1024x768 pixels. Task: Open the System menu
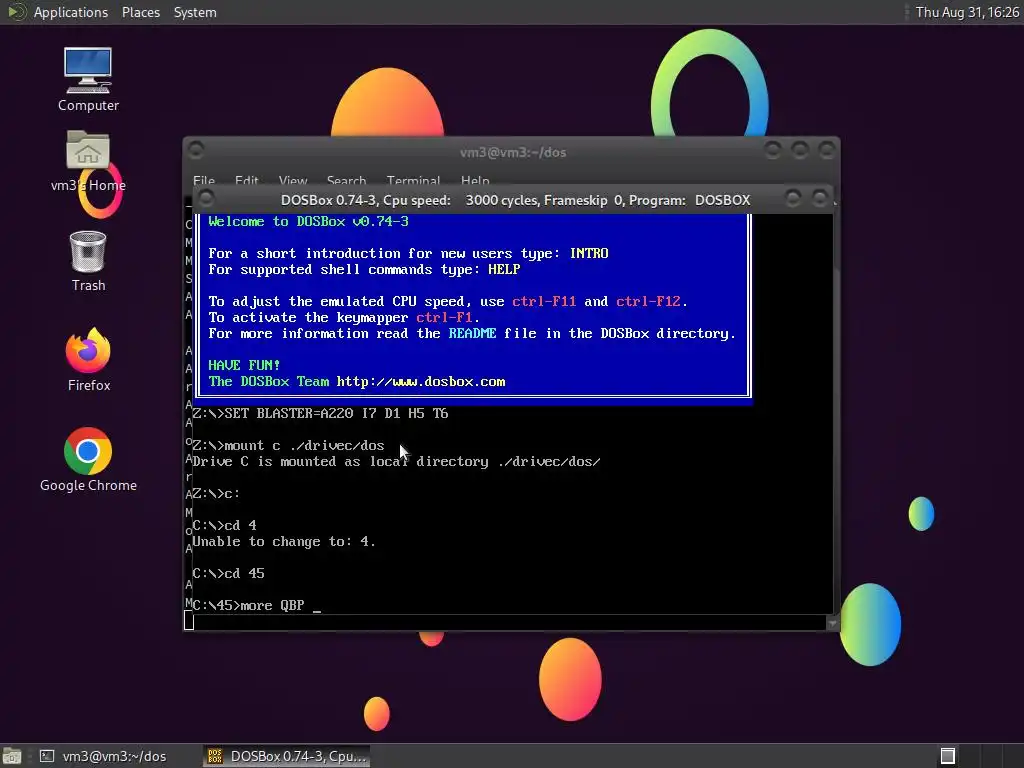195,12
